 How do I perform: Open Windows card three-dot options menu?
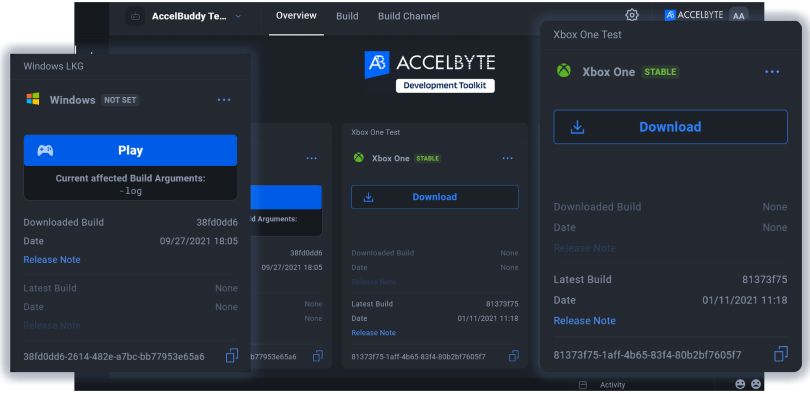[224, 100]
